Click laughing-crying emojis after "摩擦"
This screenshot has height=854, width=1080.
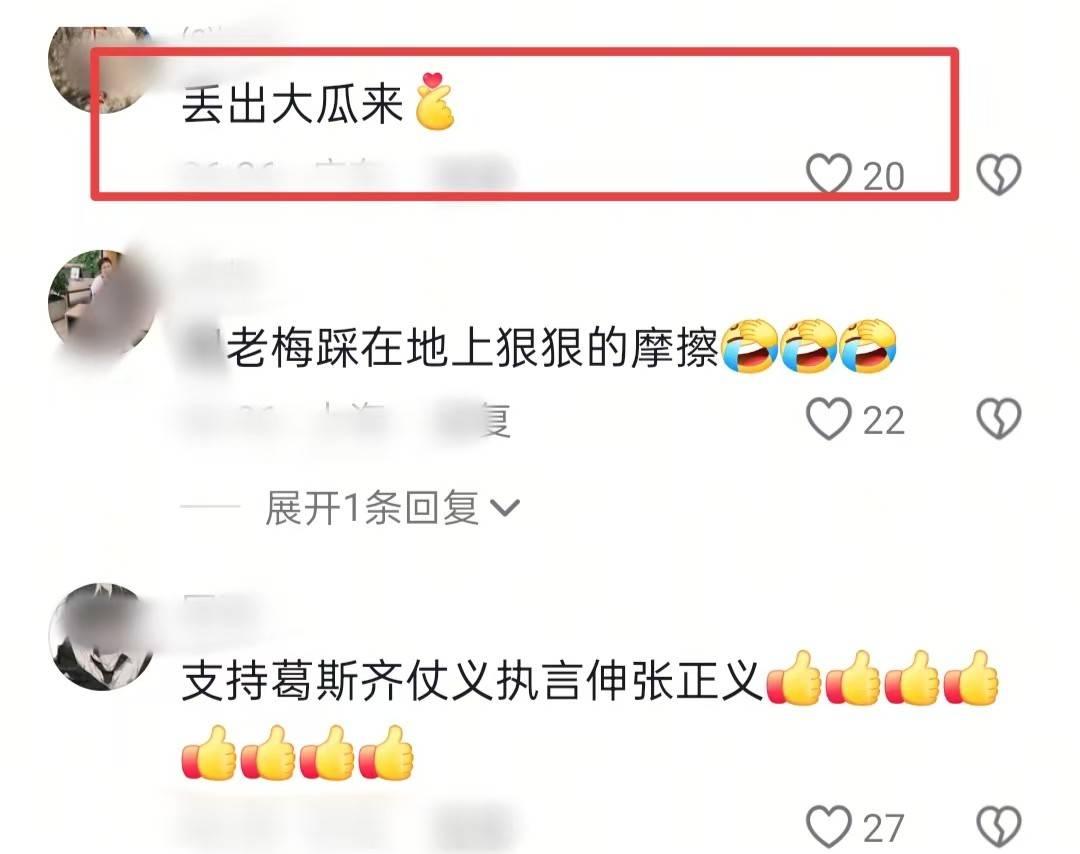(x=809, y=346)
